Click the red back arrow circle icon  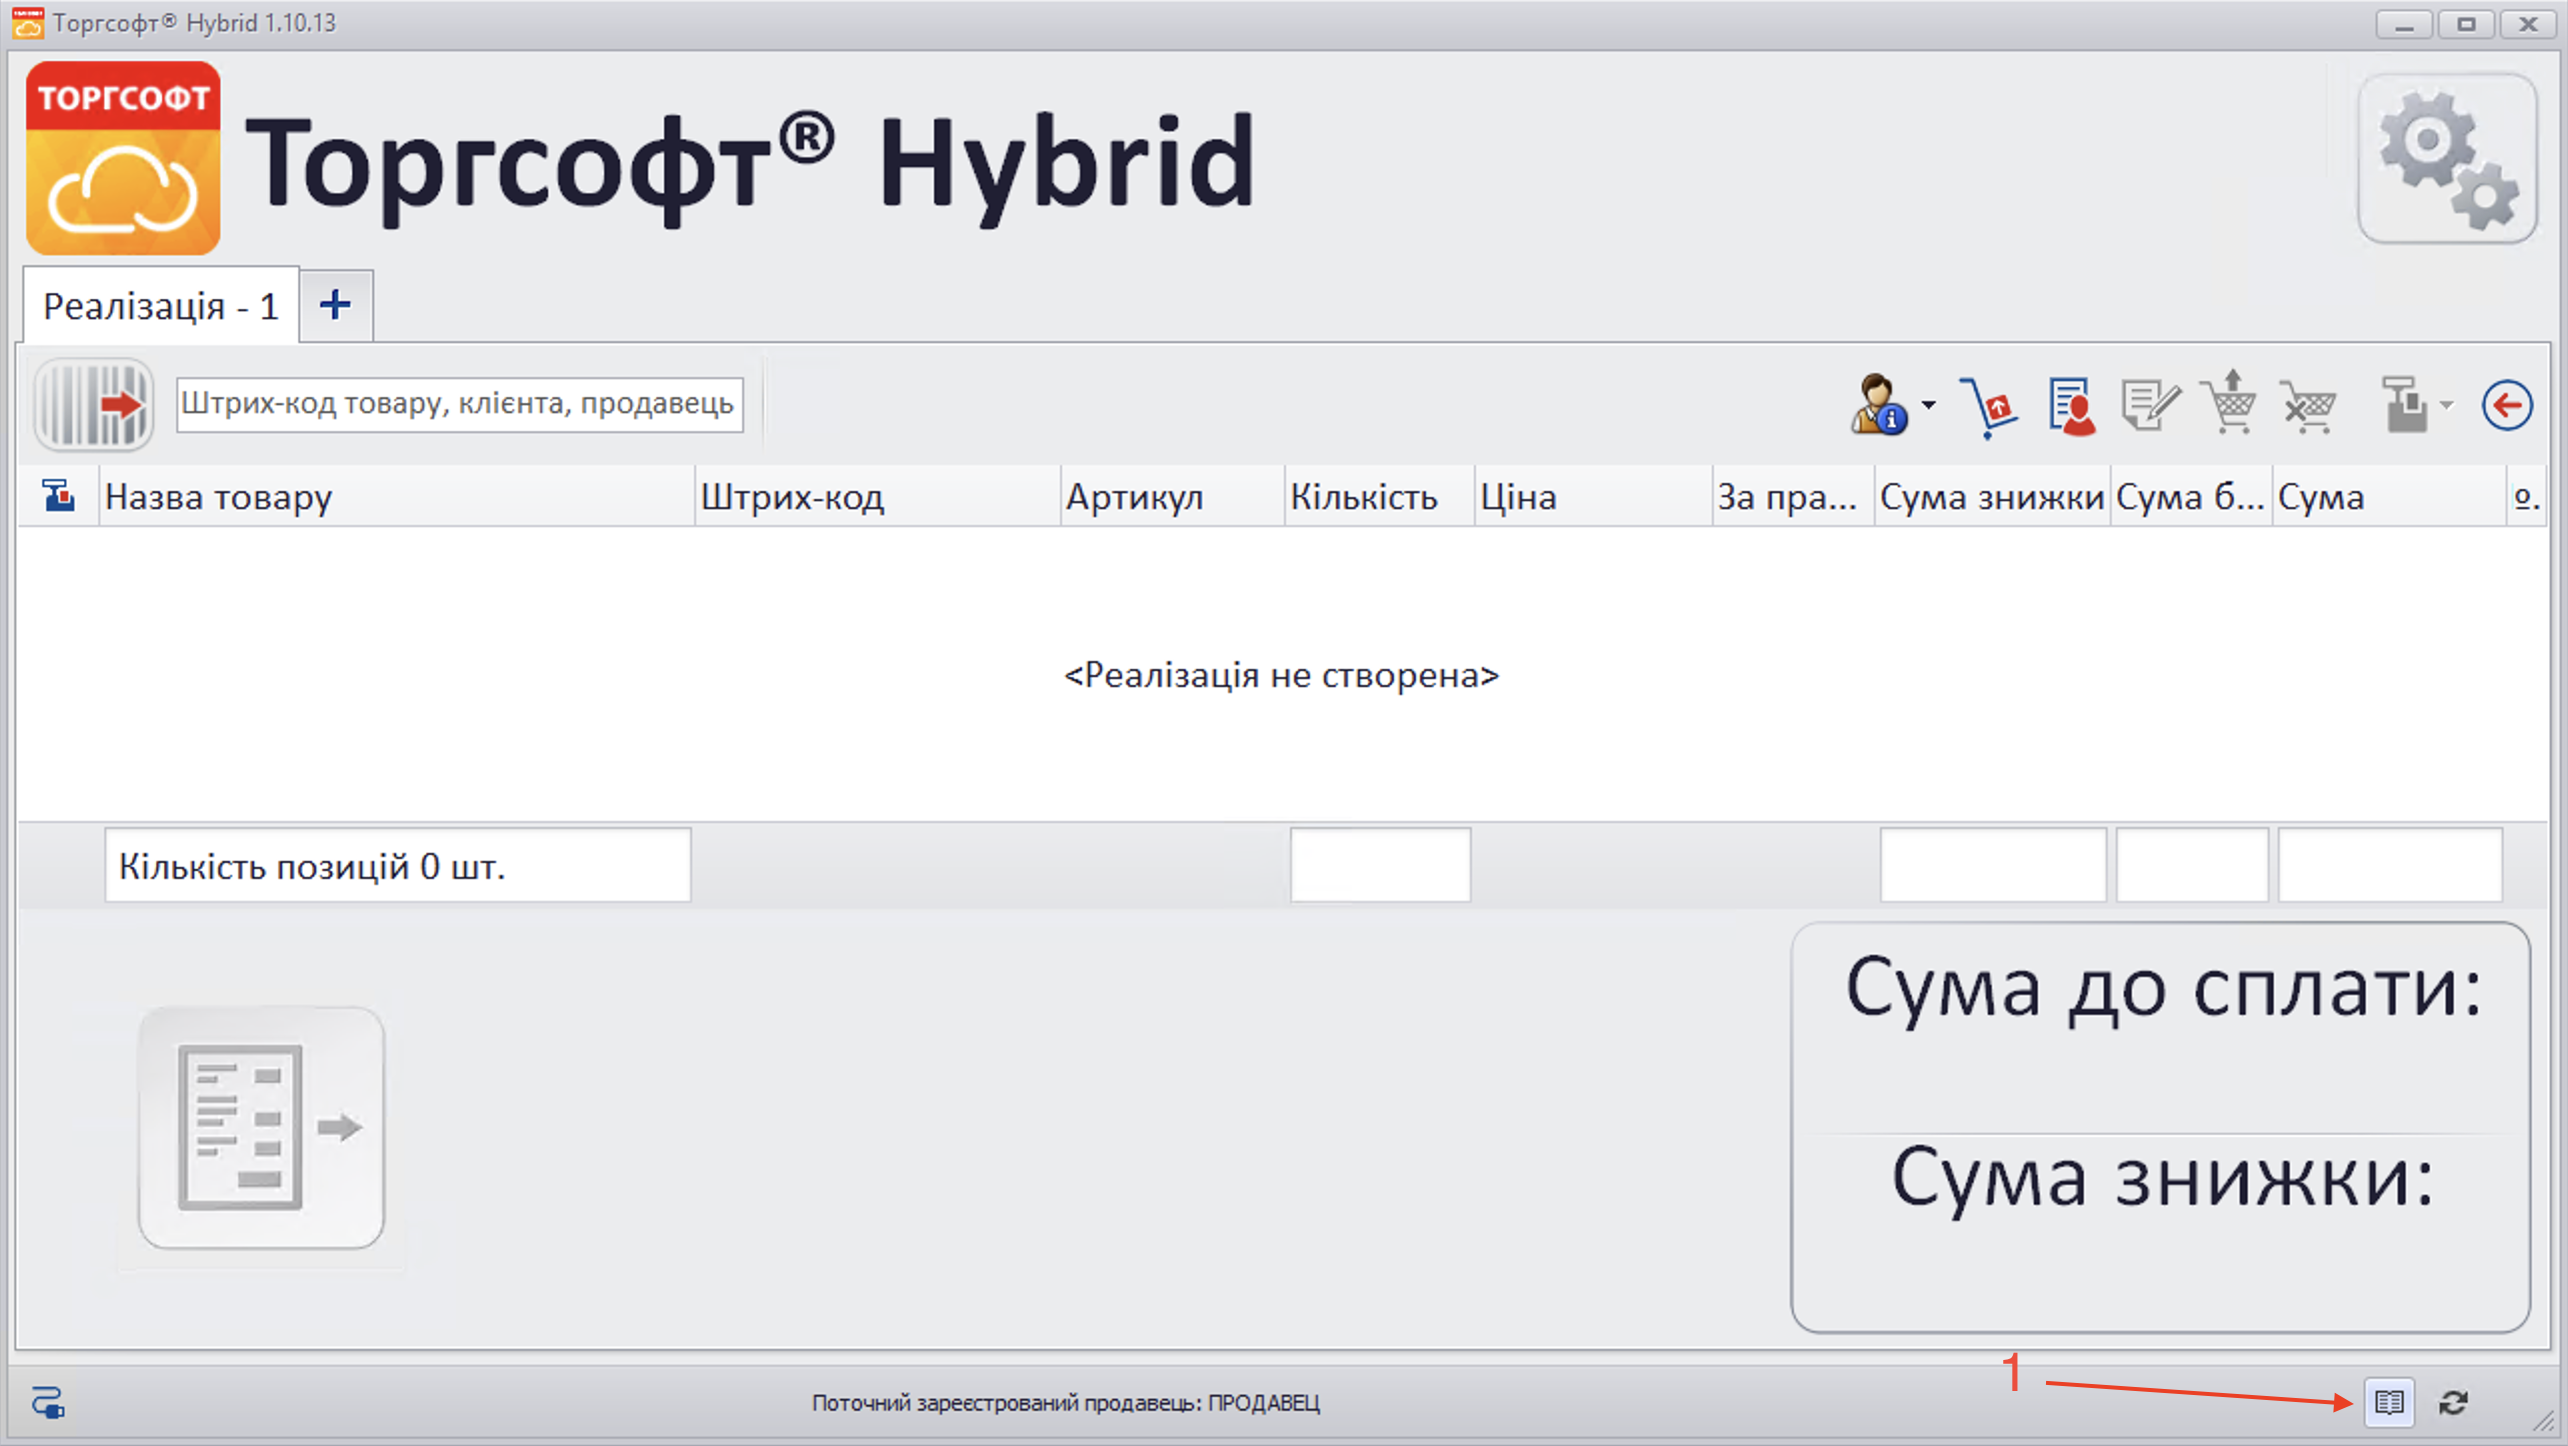click(2506, 405)
